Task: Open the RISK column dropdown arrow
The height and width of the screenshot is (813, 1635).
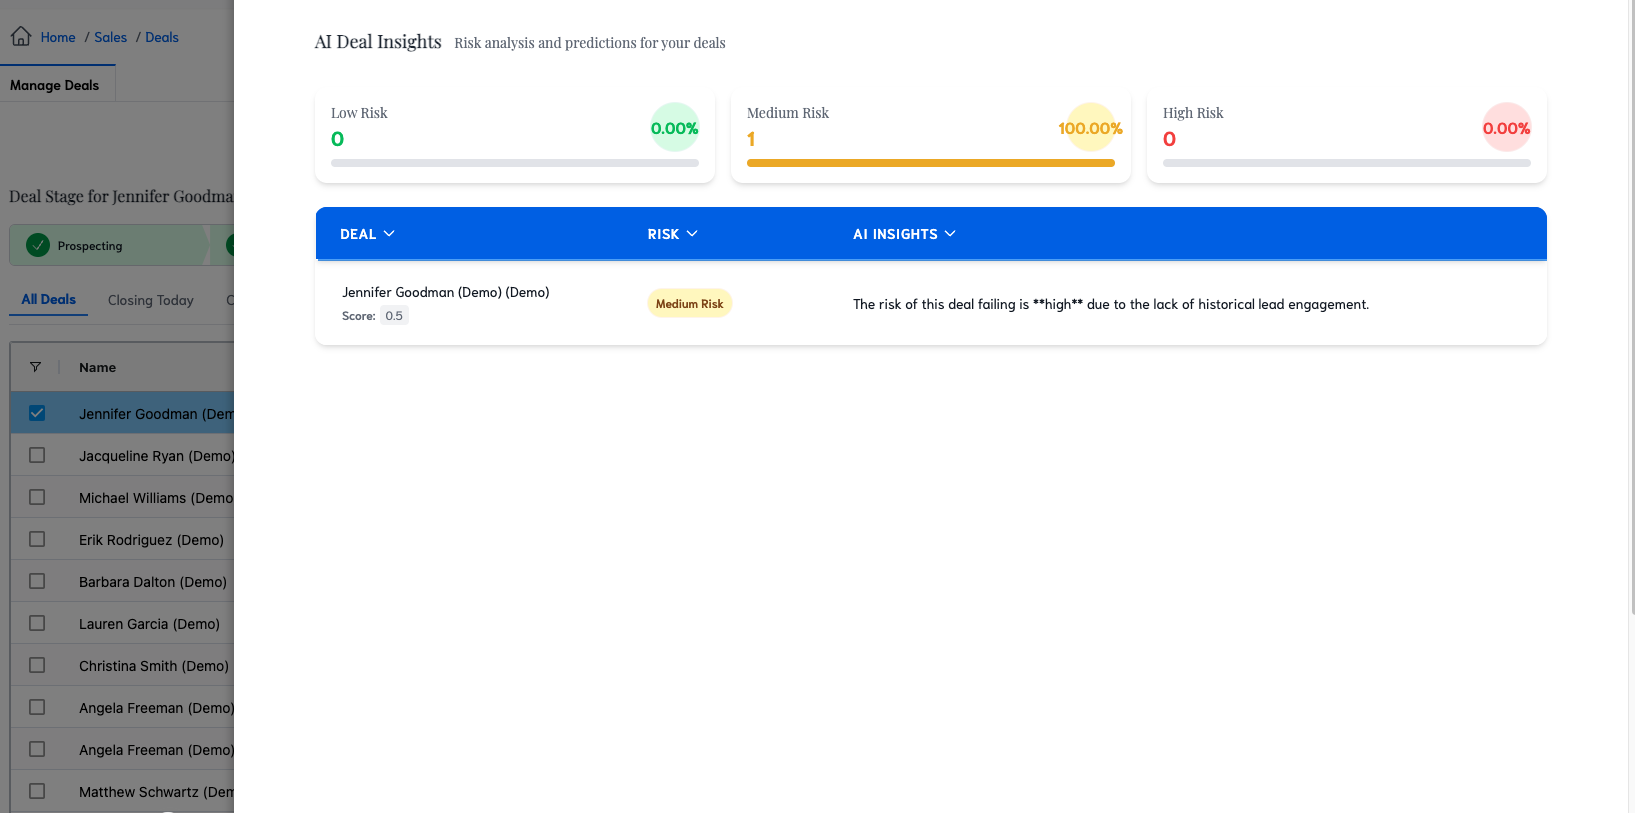Action: pyautogui.click(x=692, y=234)
